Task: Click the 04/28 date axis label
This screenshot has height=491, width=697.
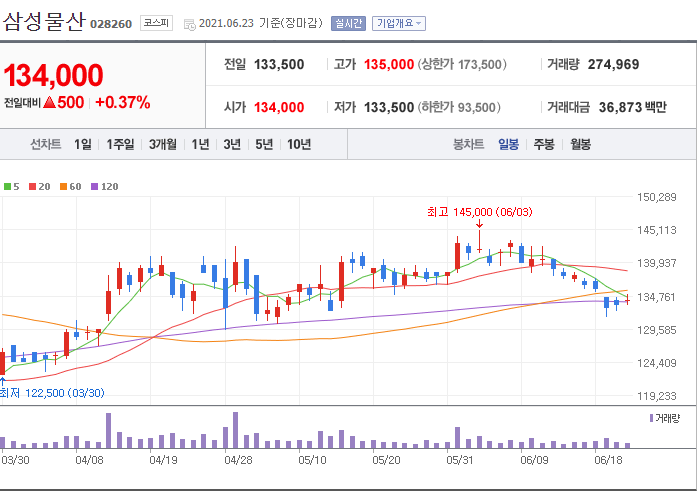Action: [238, 460]
